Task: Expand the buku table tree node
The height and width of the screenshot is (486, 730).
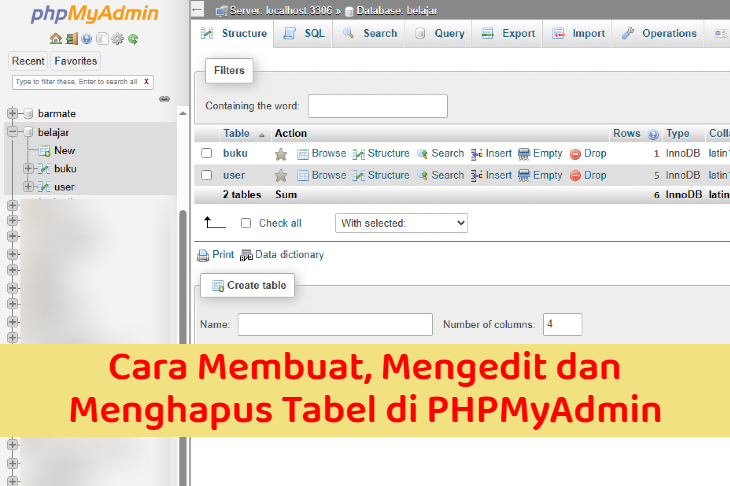Action: click(28, 169)
